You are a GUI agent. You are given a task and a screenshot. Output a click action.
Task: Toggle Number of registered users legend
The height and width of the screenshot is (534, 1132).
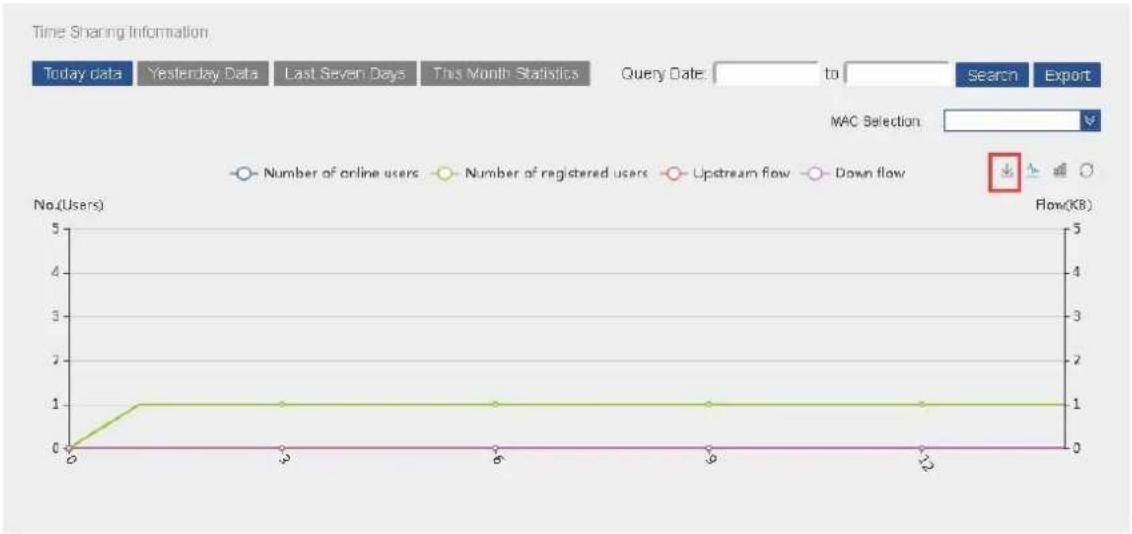click(539, 173)
